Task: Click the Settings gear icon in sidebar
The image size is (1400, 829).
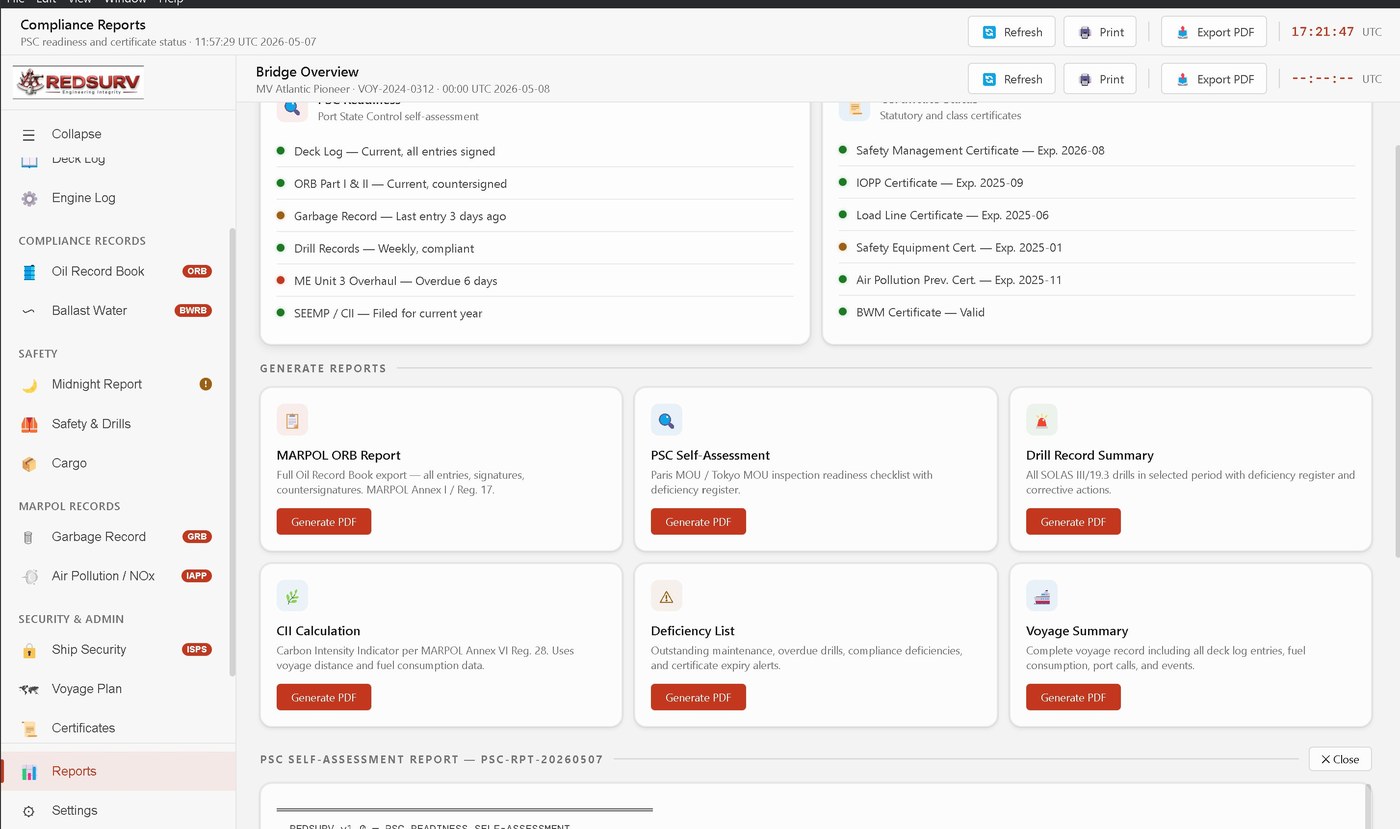Action: coord(30,811)
